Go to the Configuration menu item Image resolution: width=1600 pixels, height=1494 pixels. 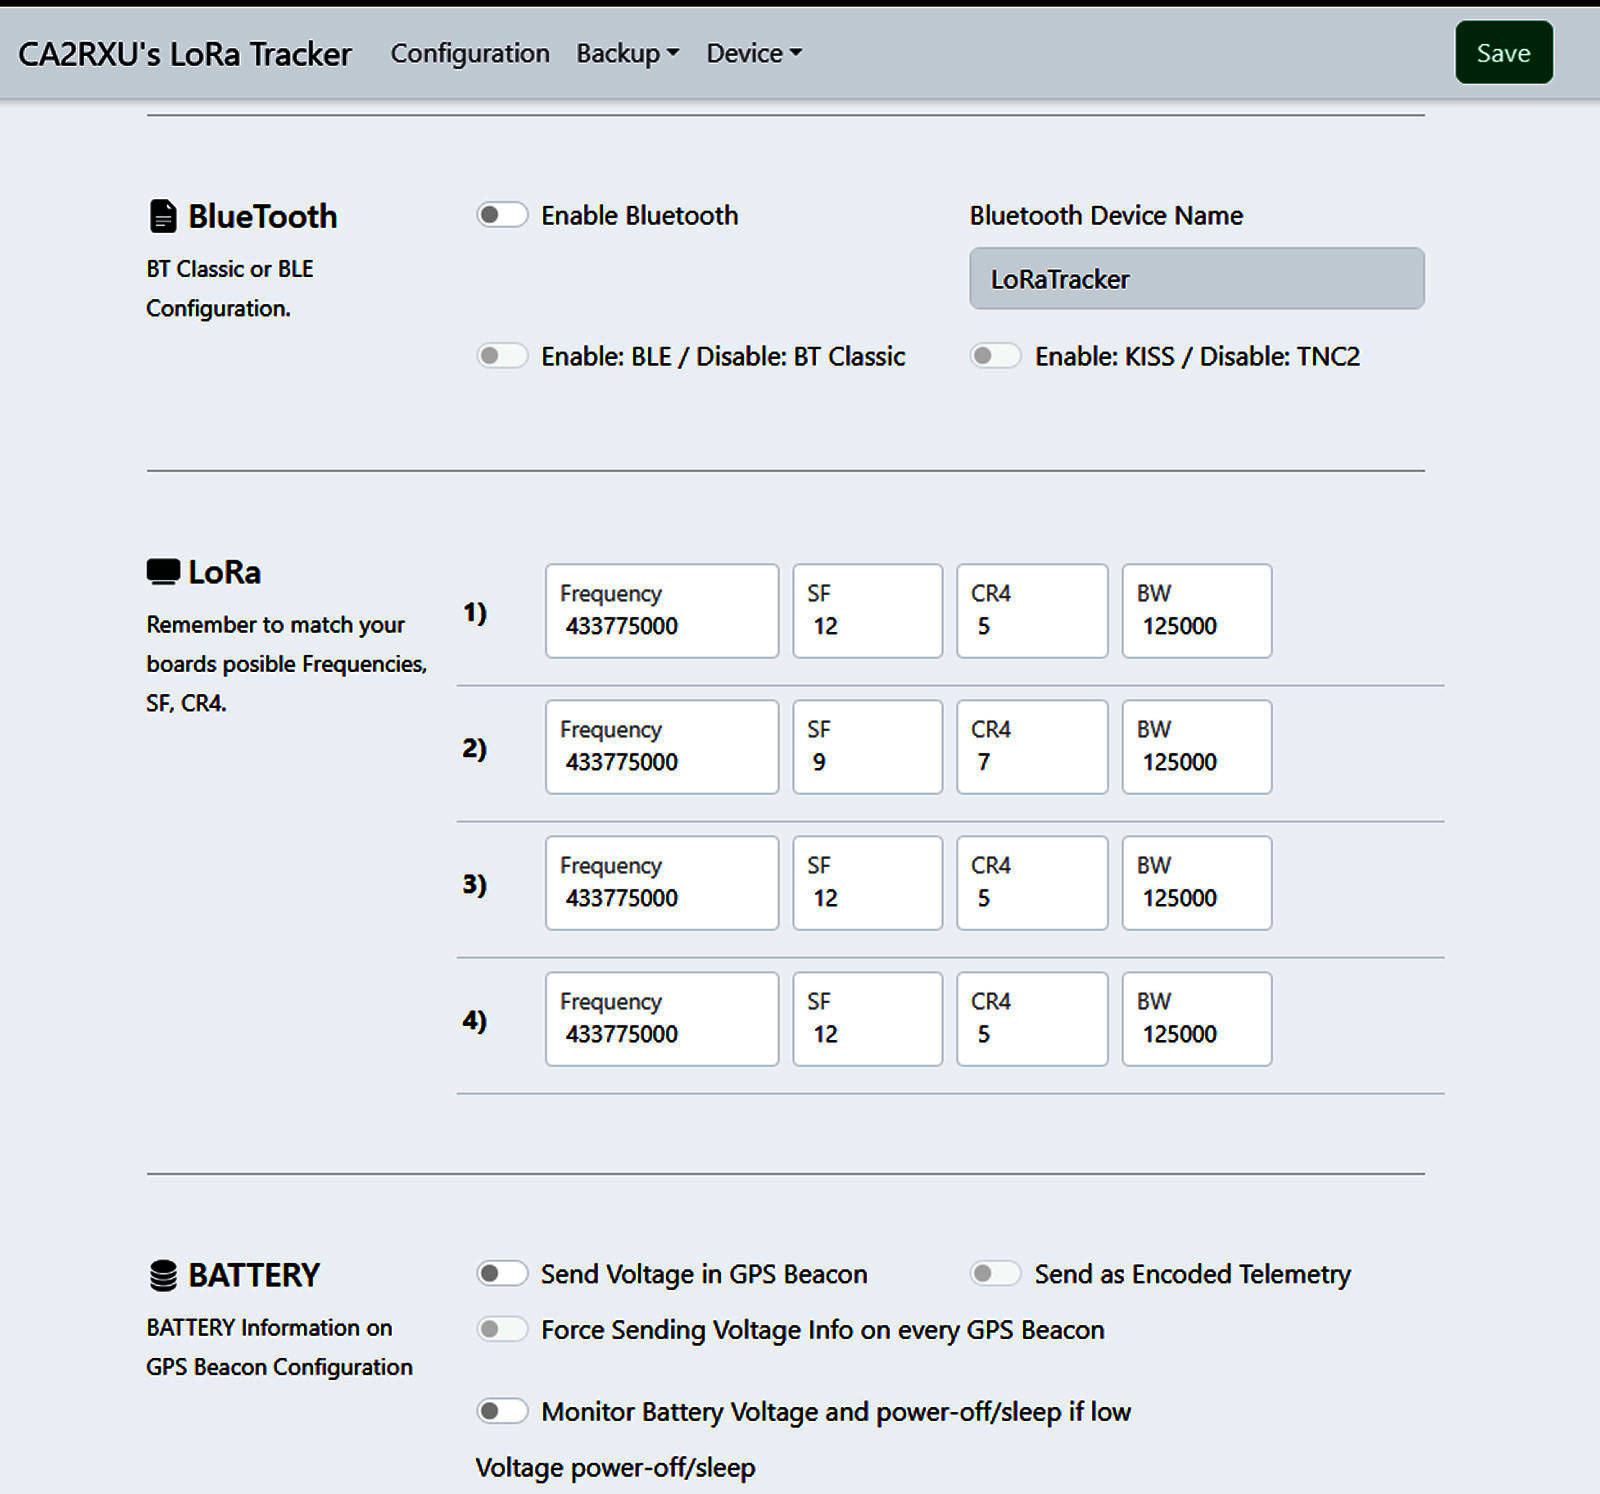[x=470, y=53]
